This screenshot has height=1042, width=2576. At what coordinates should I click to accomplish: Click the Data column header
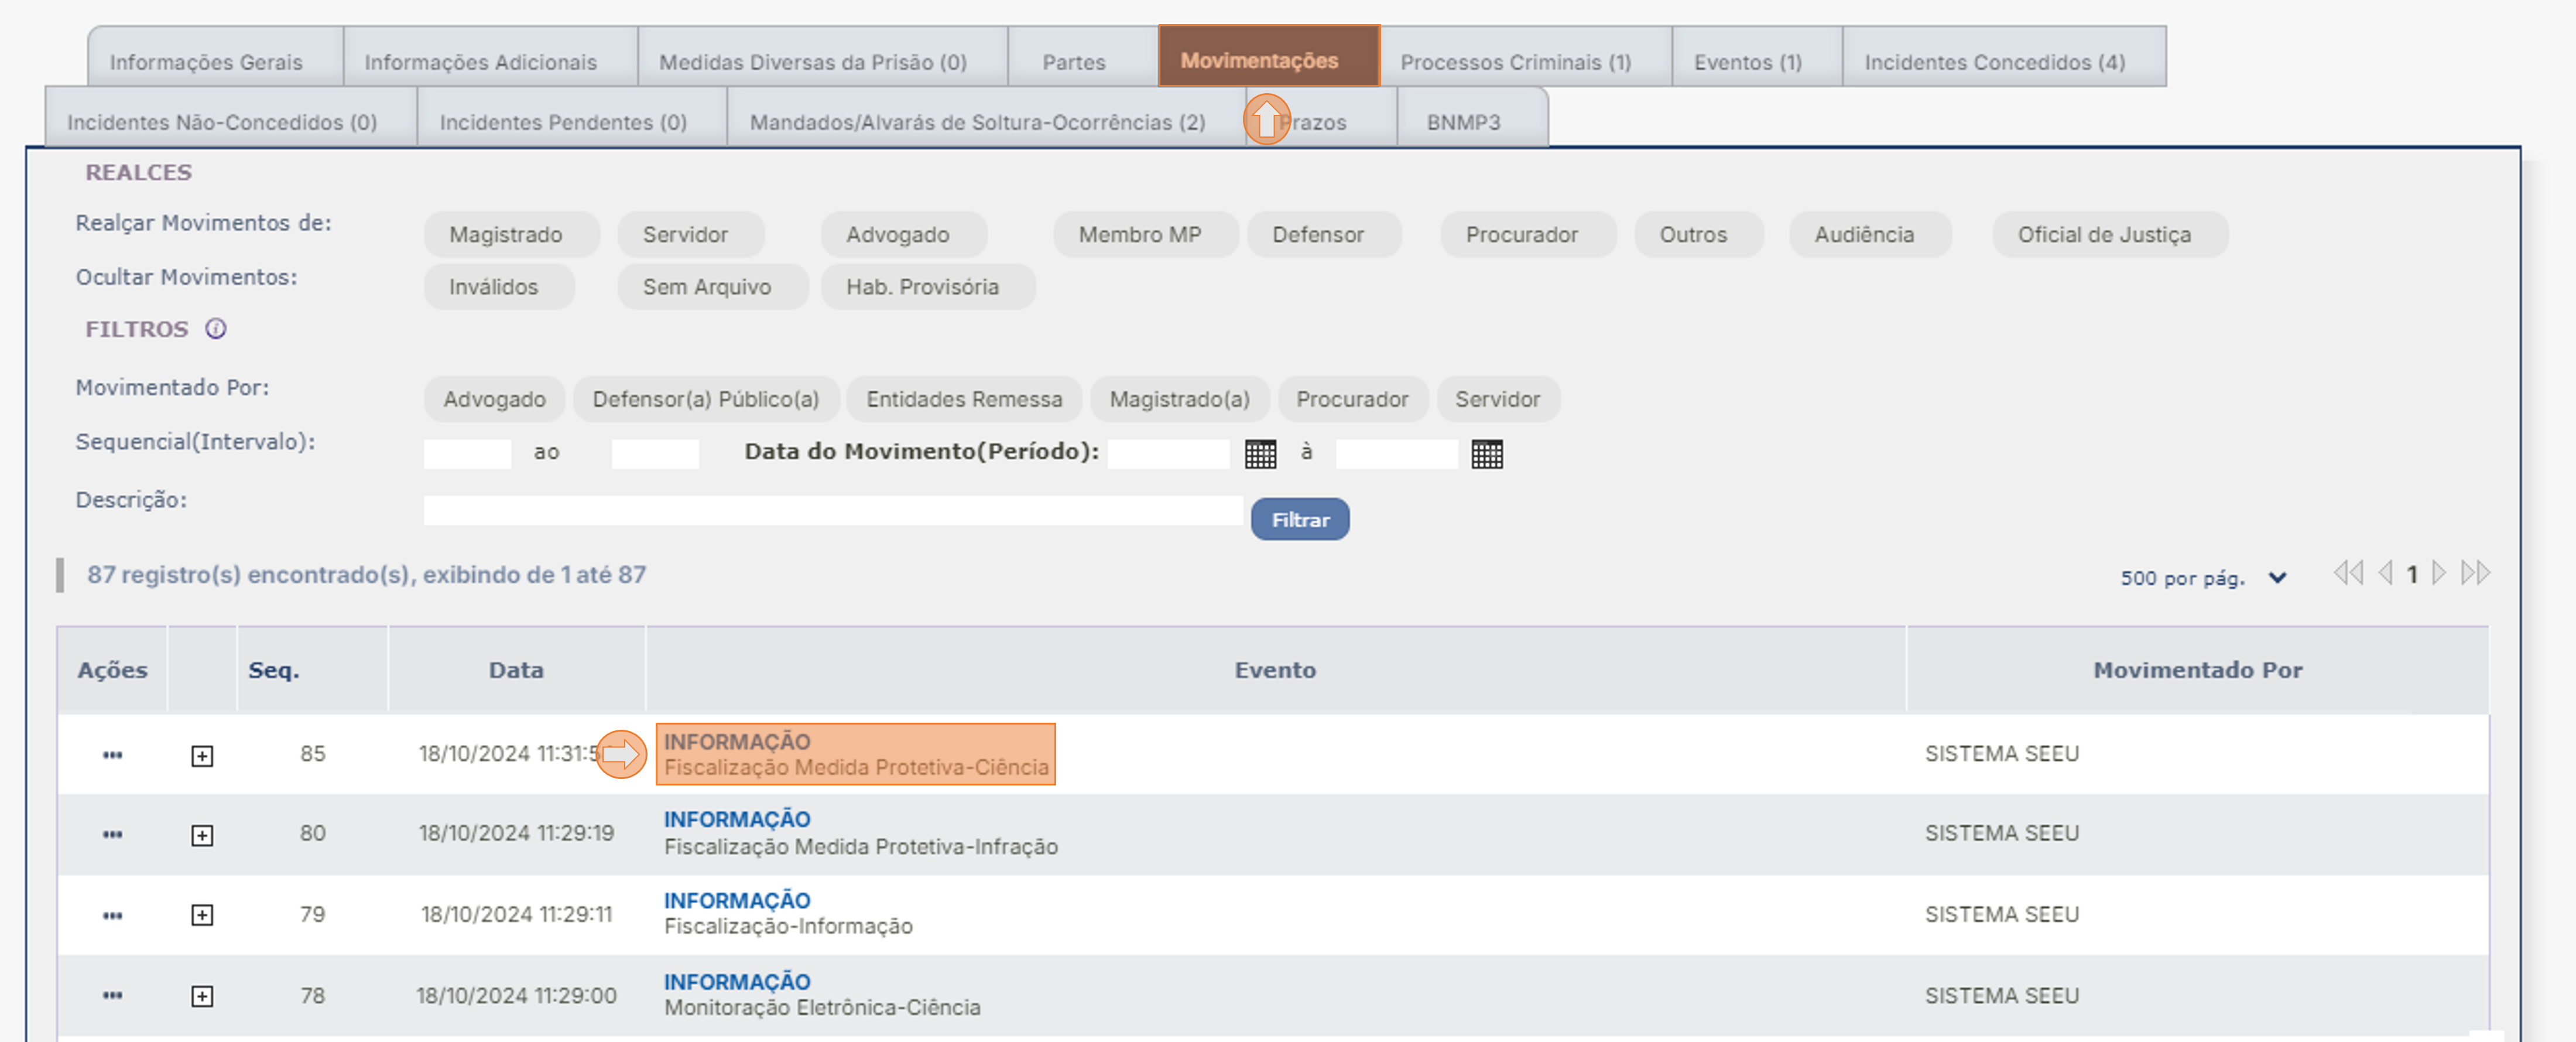coord(516,670)
